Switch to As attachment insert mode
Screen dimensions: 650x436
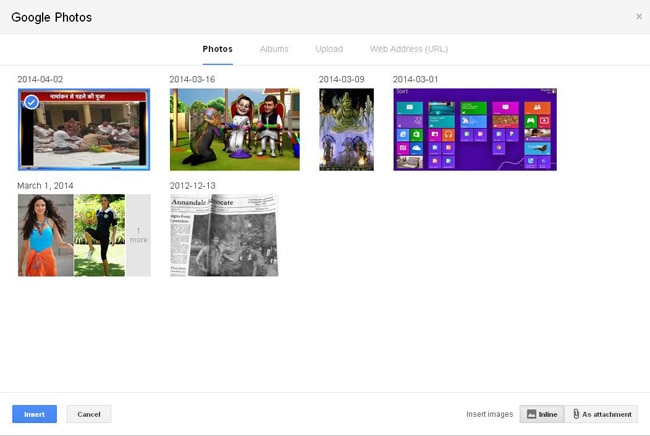pos(600,414)
